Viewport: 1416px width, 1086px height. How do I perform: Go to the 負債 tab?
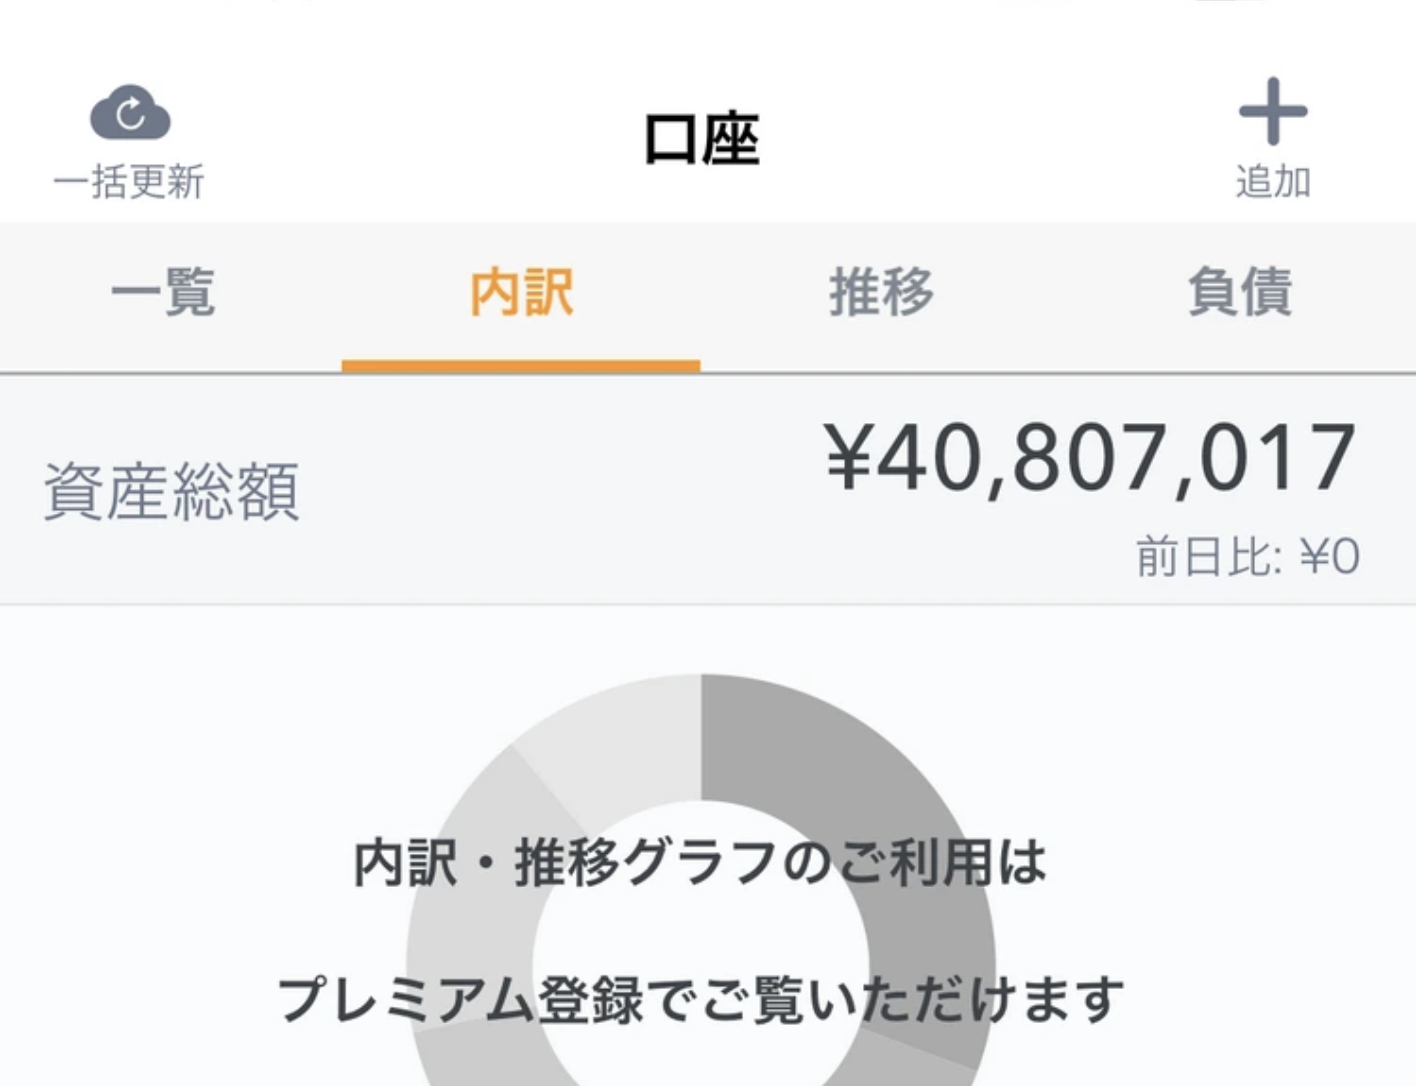point(1240,292)
